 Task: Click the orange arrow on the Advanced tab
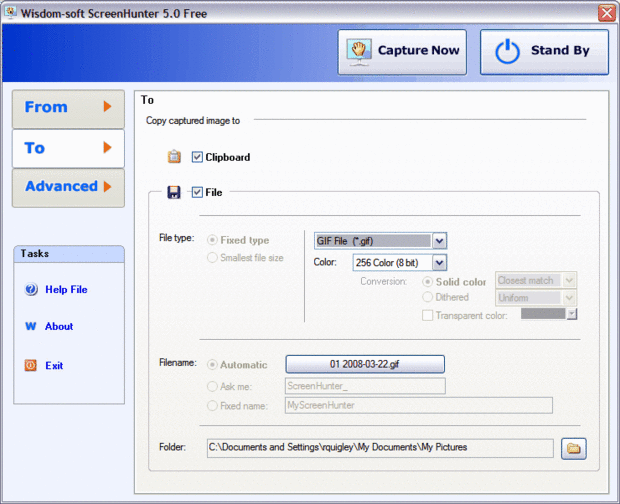(107, 186)
